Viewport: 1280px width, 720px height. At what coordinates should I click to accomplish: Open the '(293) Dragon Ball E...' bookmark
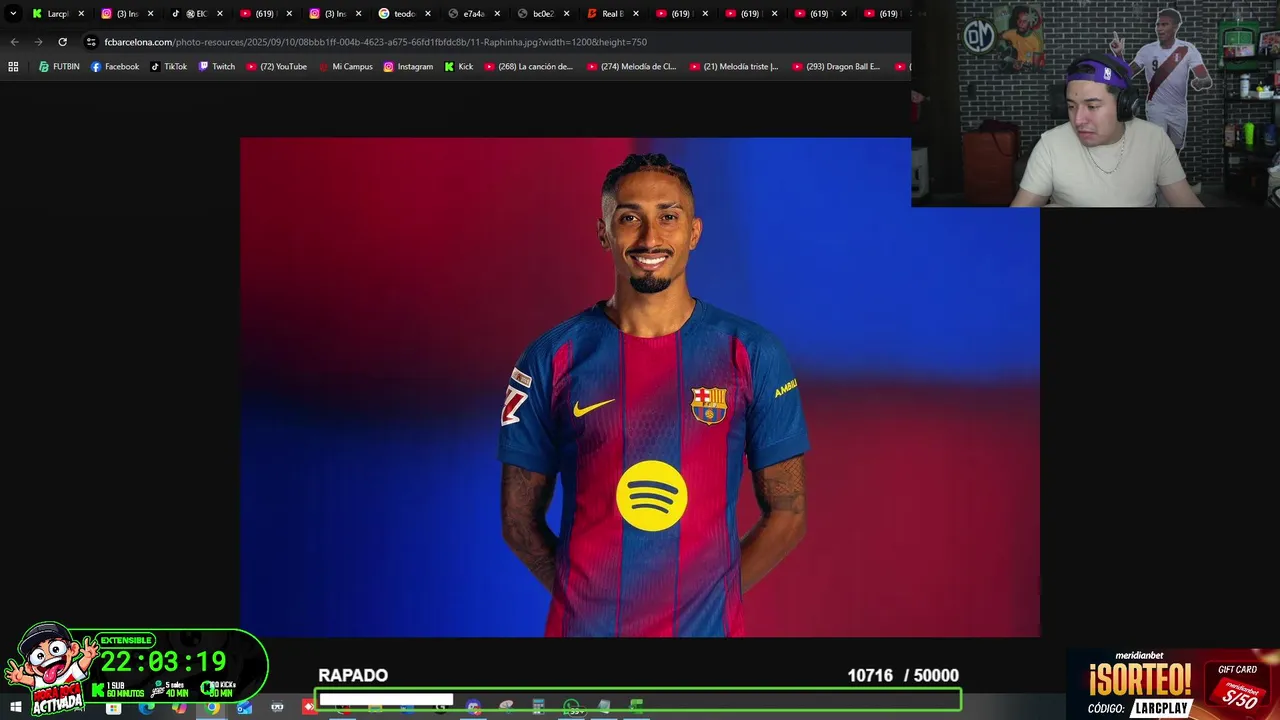click(x=837, y=67)
